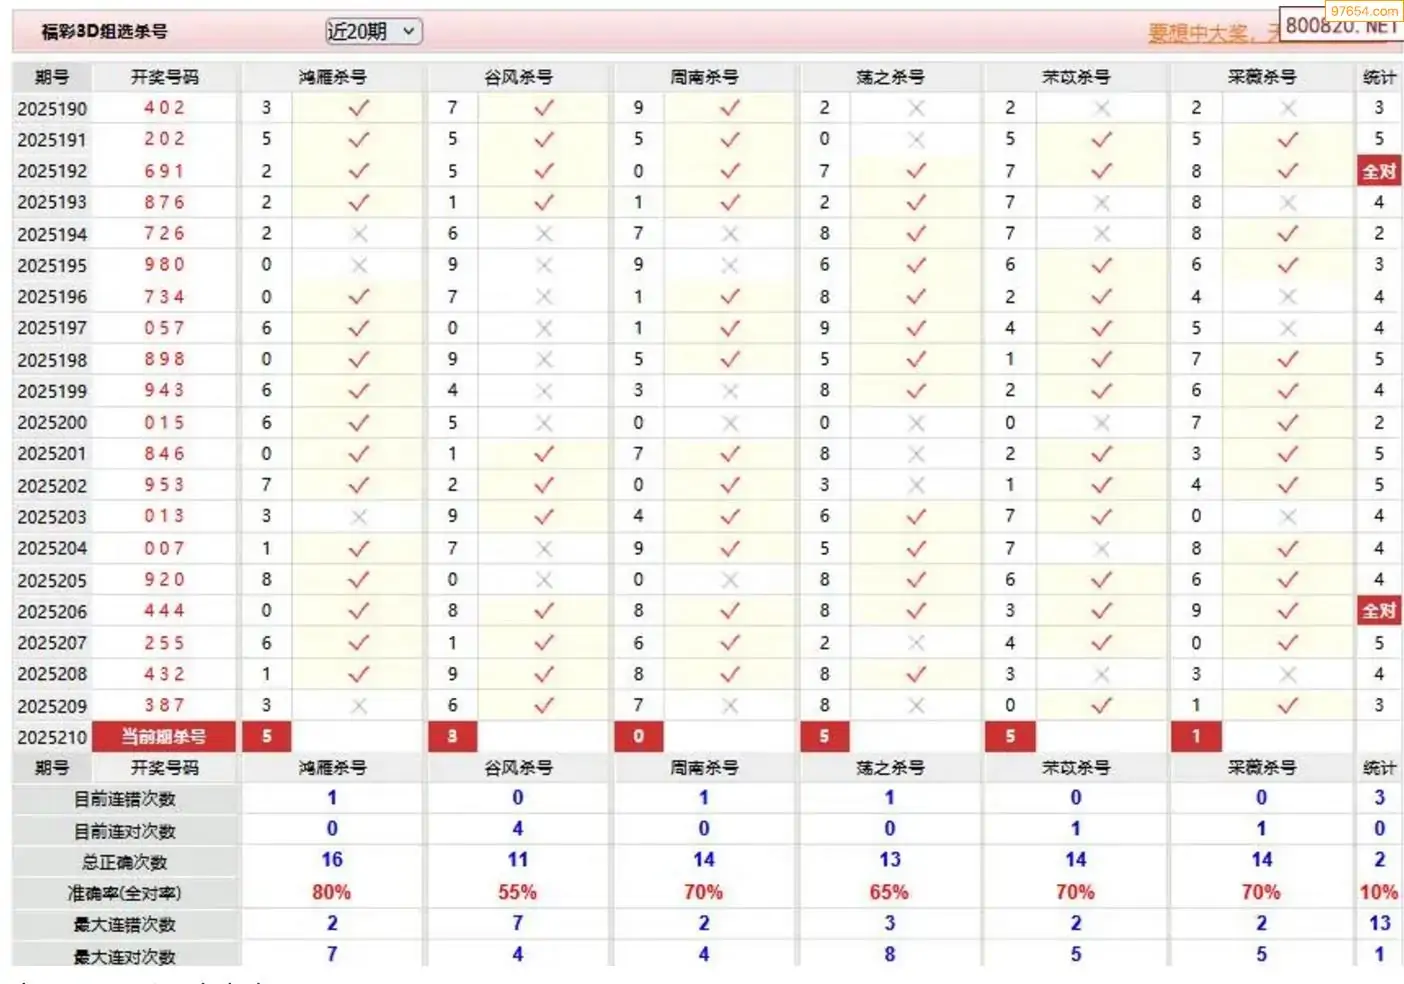Open the 近20期 period range dropdown
Image resolution: width=1404 pixels, height=984 pixels.
(x=374, y=32)
